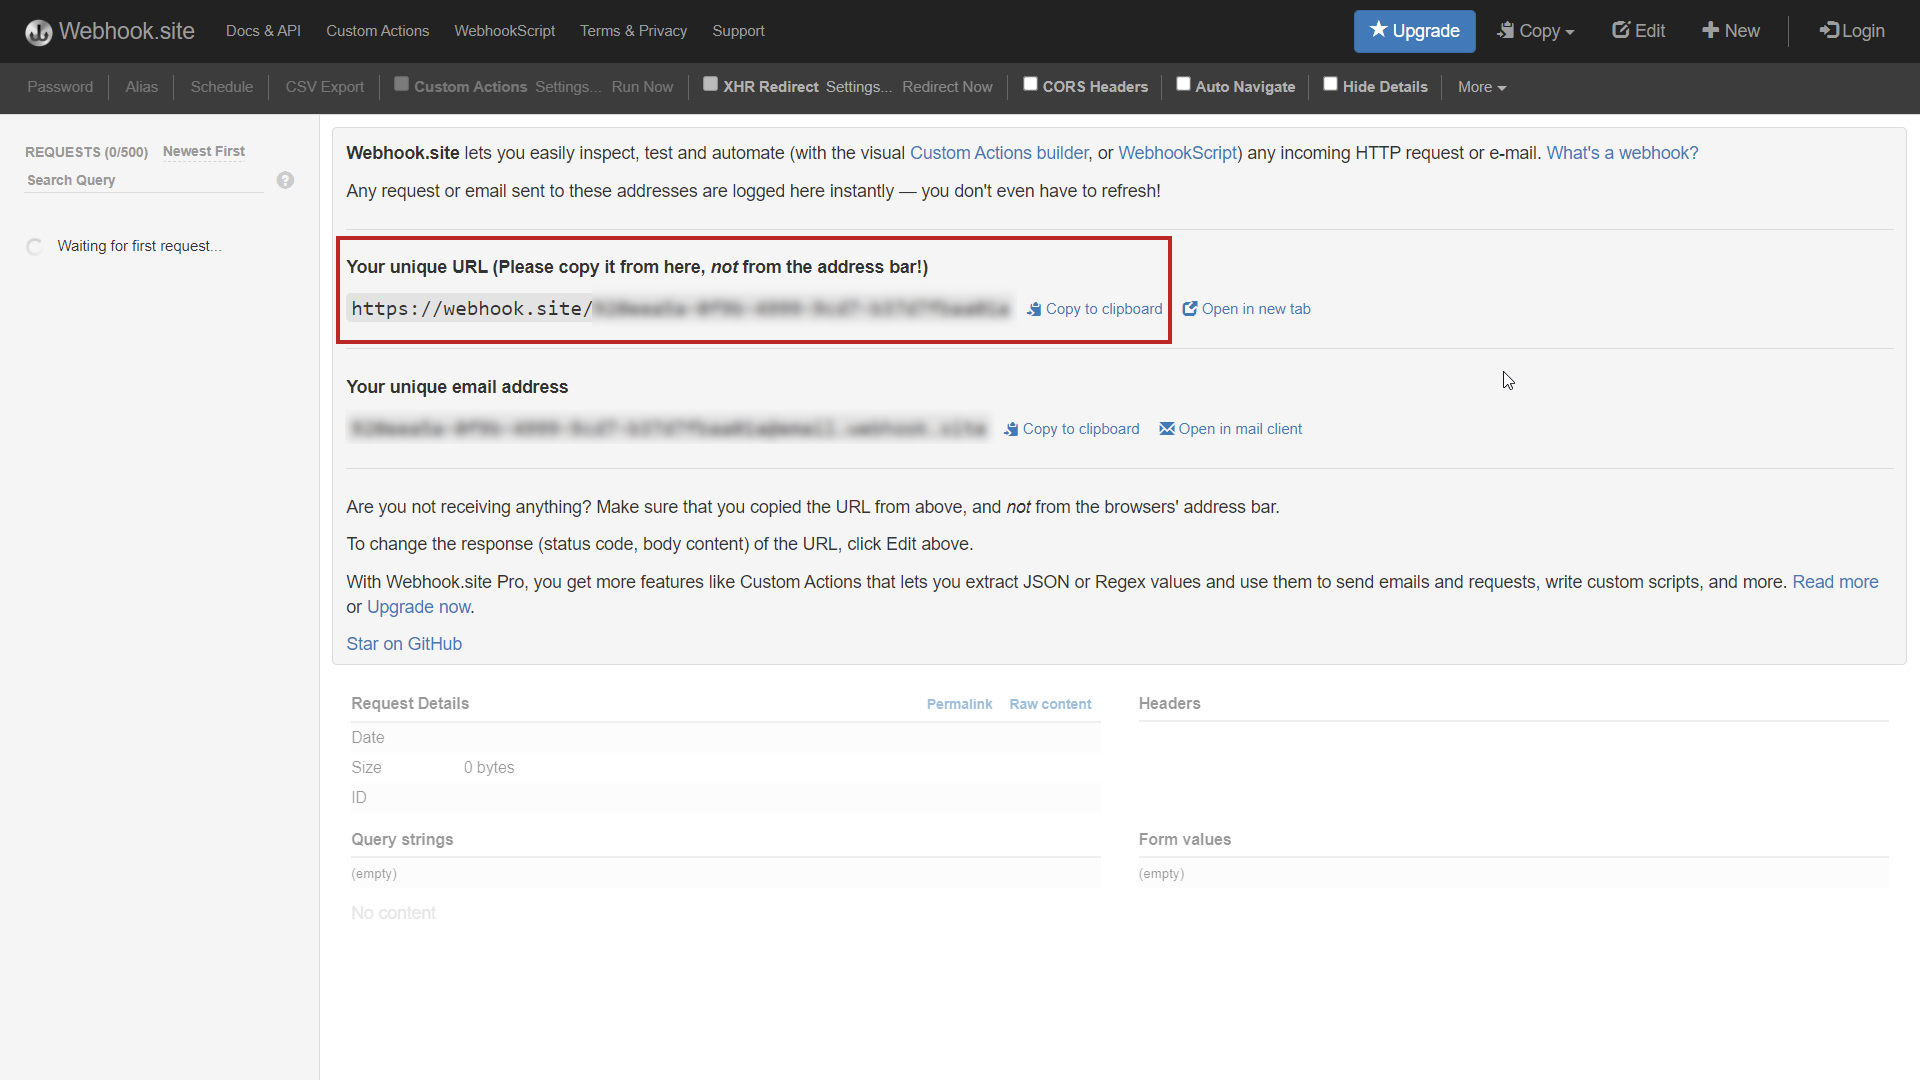
Task: Open Terms & Privacy page
Action: [x=633, y=31]
